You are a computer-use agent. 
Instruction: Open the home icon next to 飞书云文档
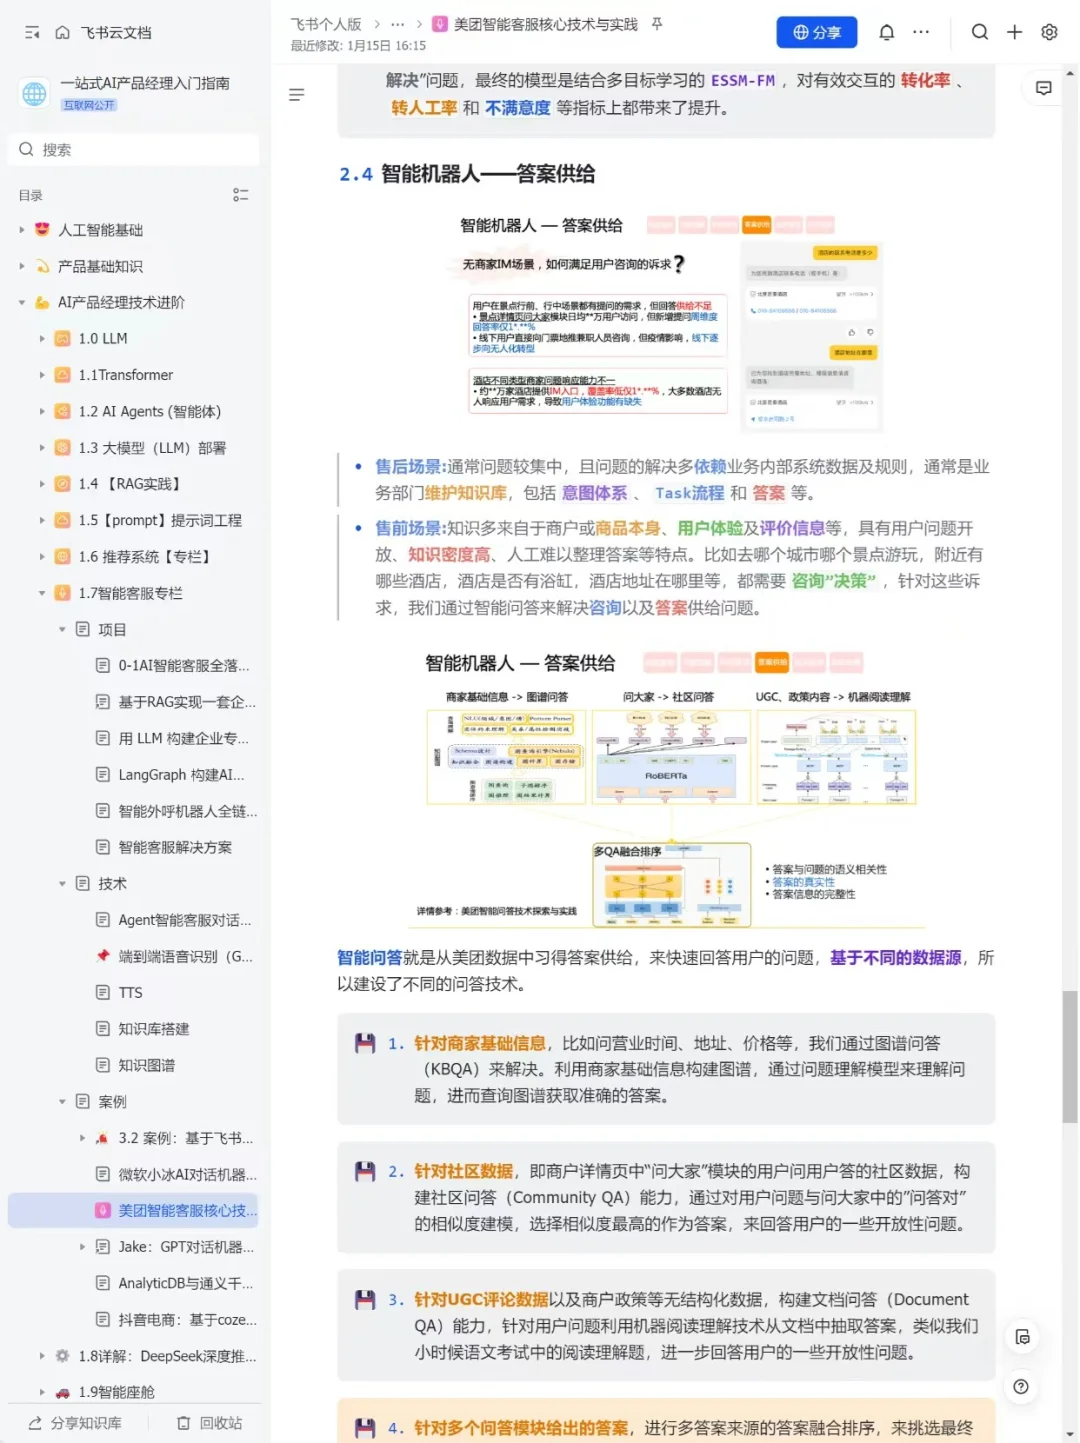point(62,33)
